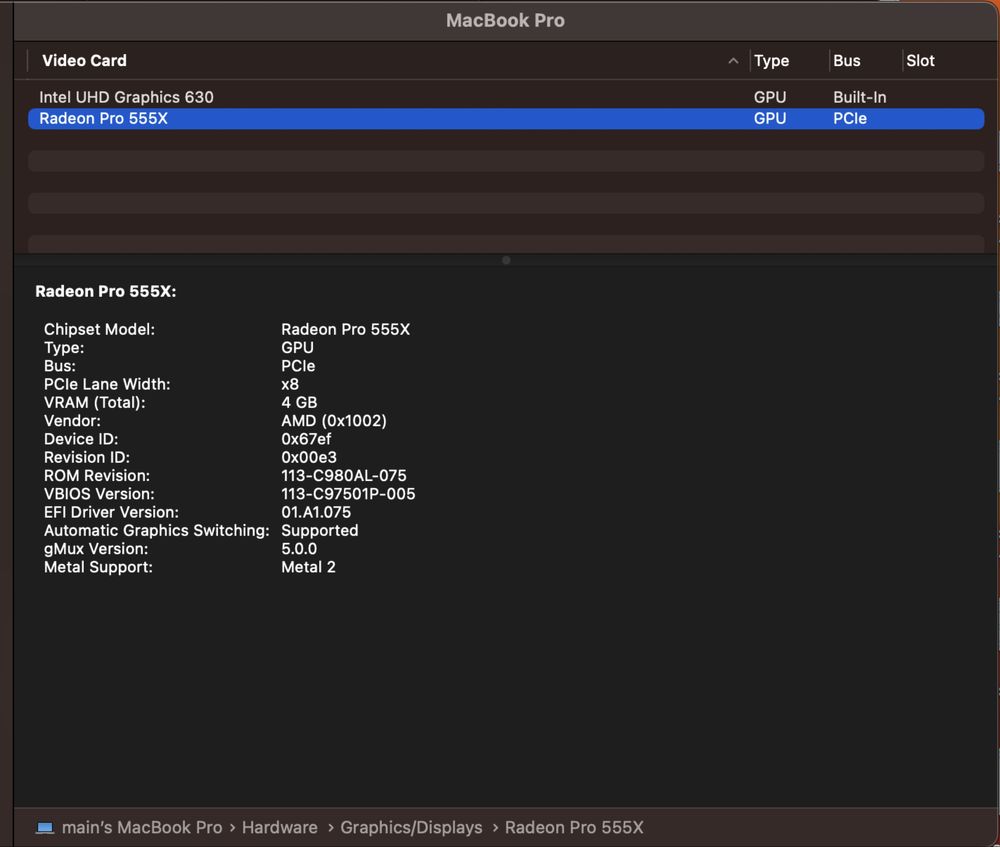Click the "Revision ID:" label
This screenshot has height=847, width=1000.
(x=87, y=457)
